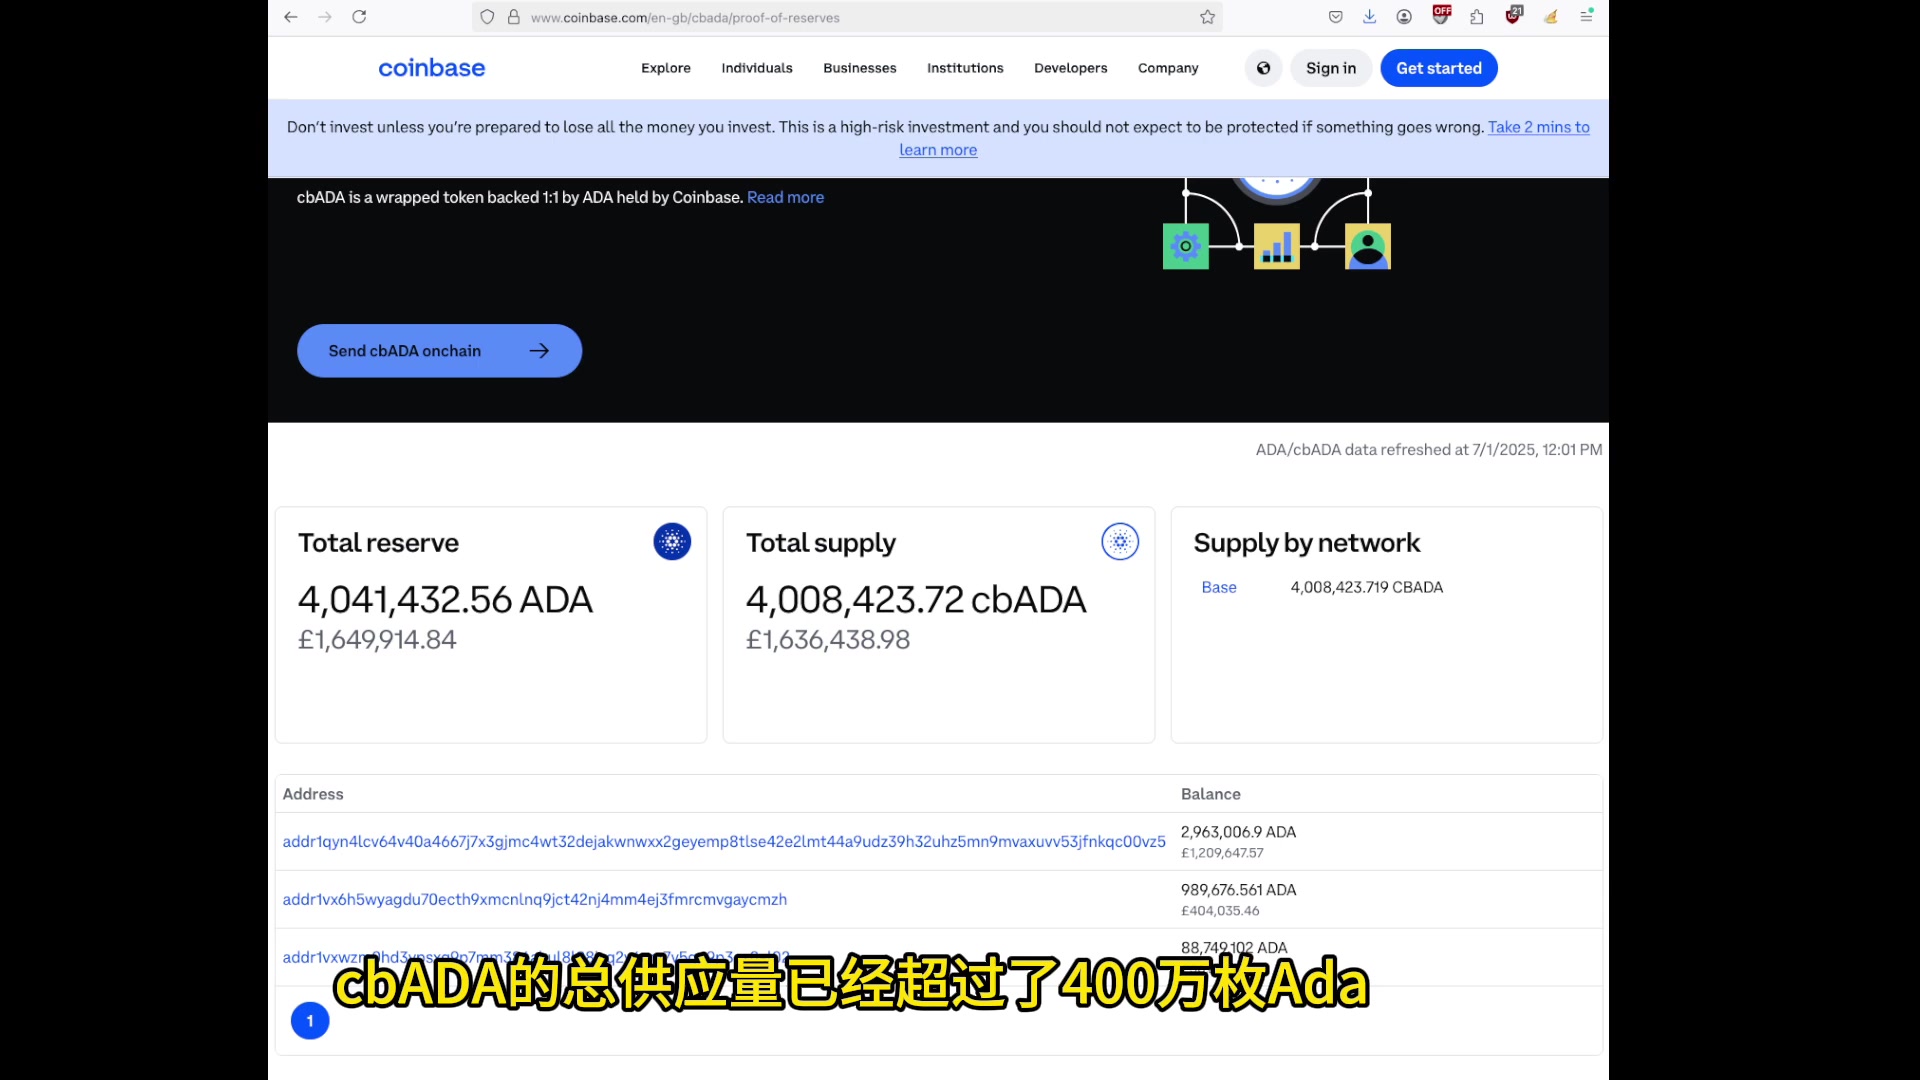The height and width of the screenshot is (1080, 1920).
Task: Click the coinbase logo
Action: [x=431, y=68]
